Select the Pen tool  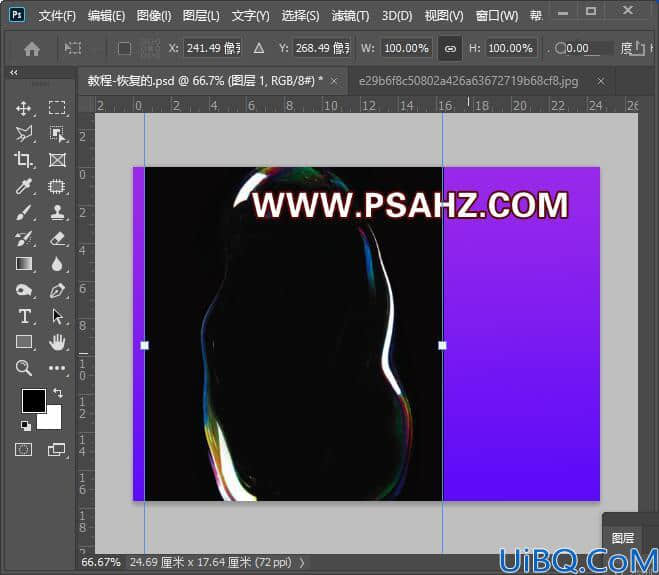pos(57,290)
